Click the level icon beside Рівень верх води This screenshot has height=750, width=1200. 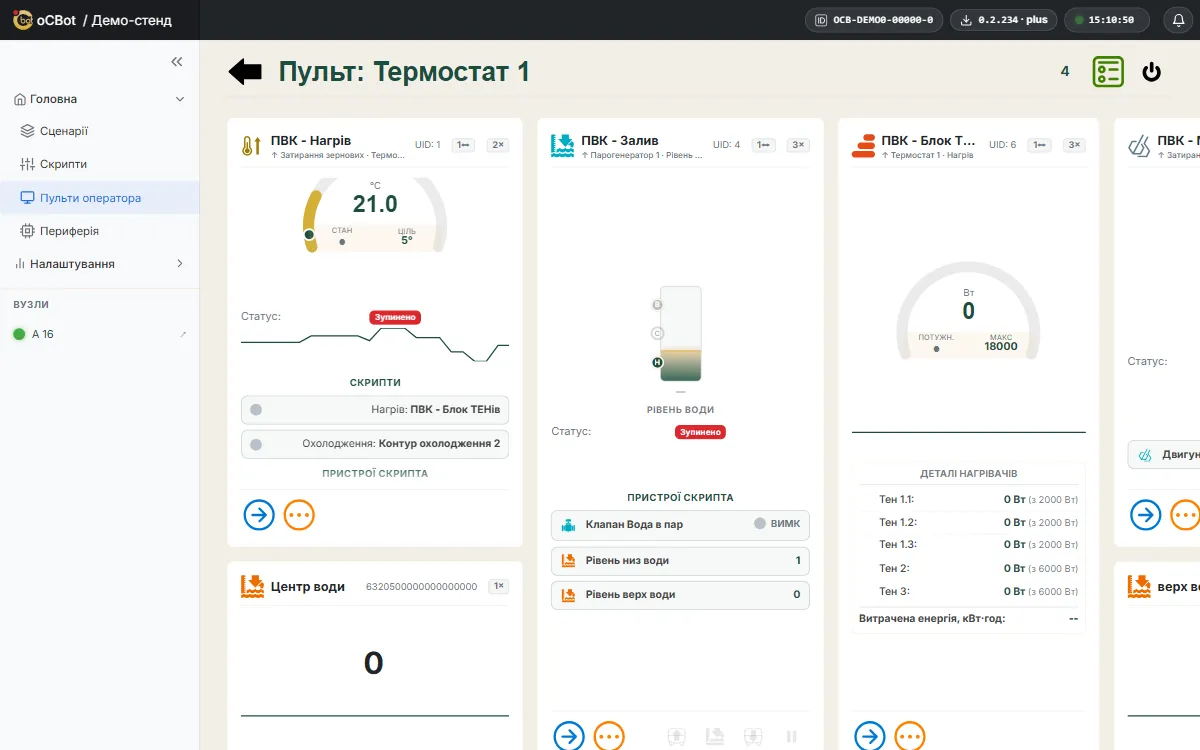click(568, 594)
